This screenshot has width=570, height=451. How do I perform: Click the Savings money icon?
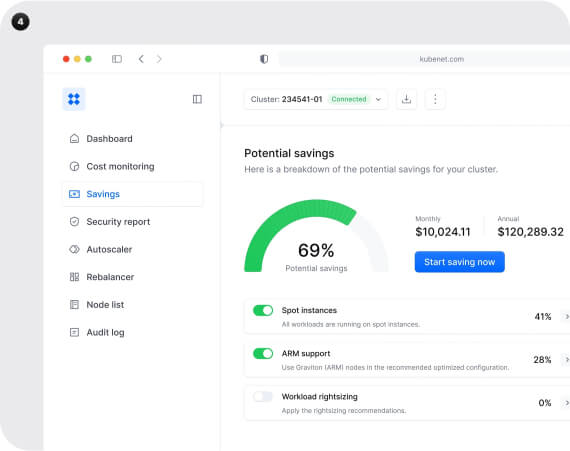[x=74, y=194]
